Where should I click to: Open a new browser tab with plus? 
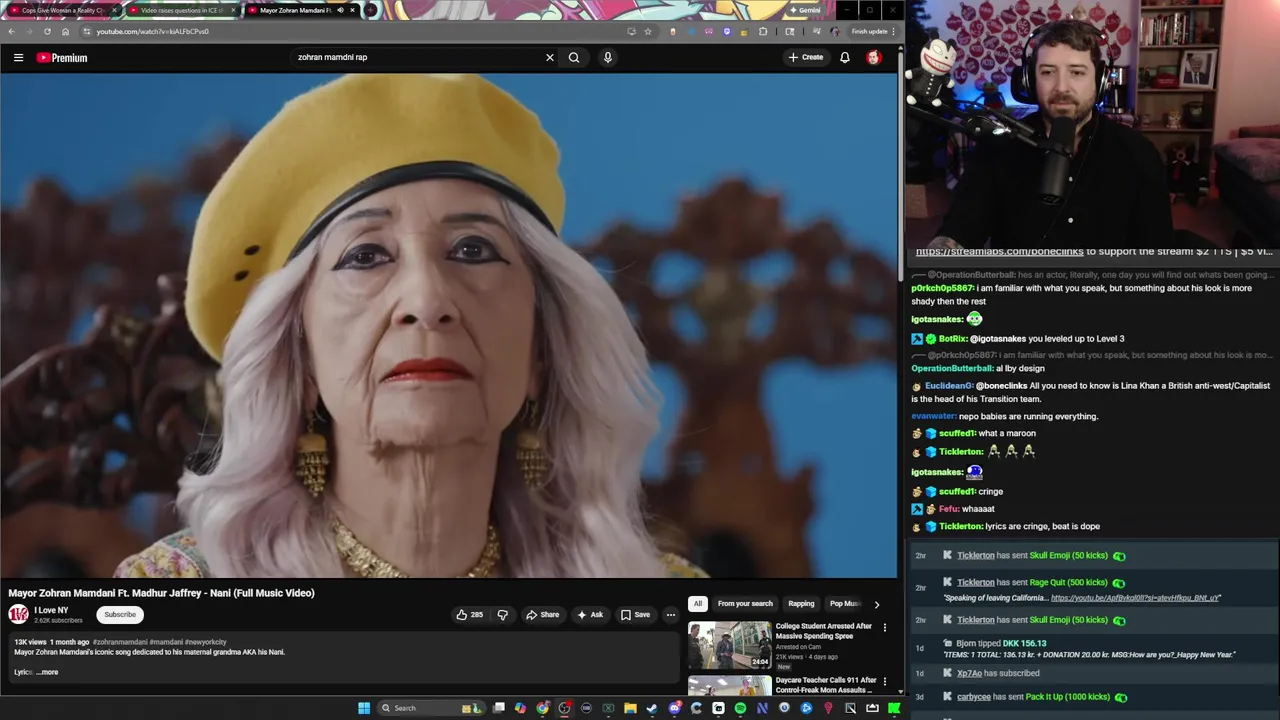click(x=371, y=10)
